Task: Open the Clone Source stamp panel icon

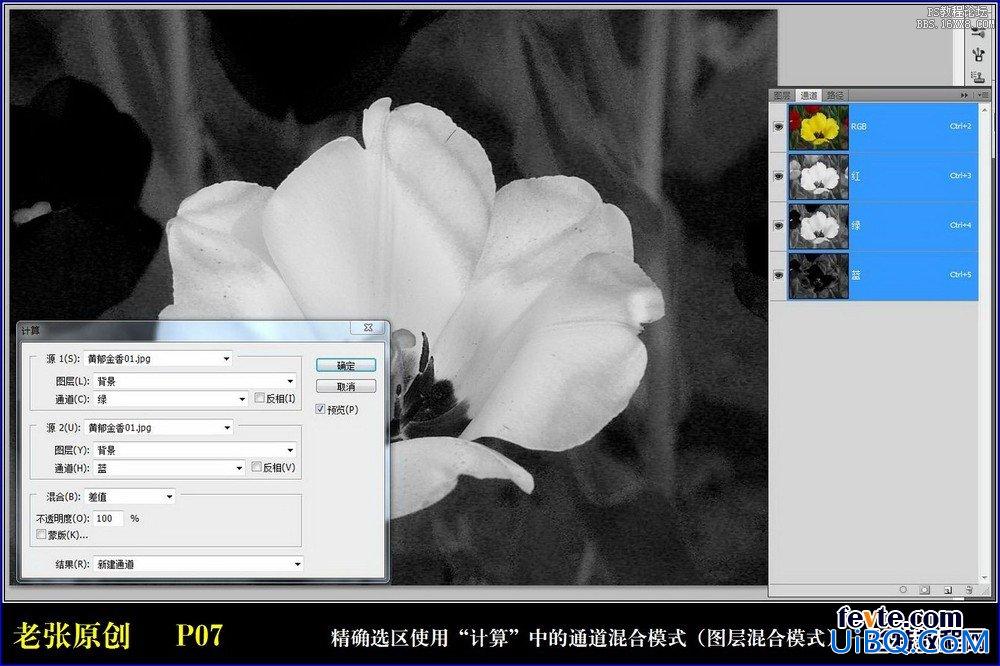Action: point(978,77)
